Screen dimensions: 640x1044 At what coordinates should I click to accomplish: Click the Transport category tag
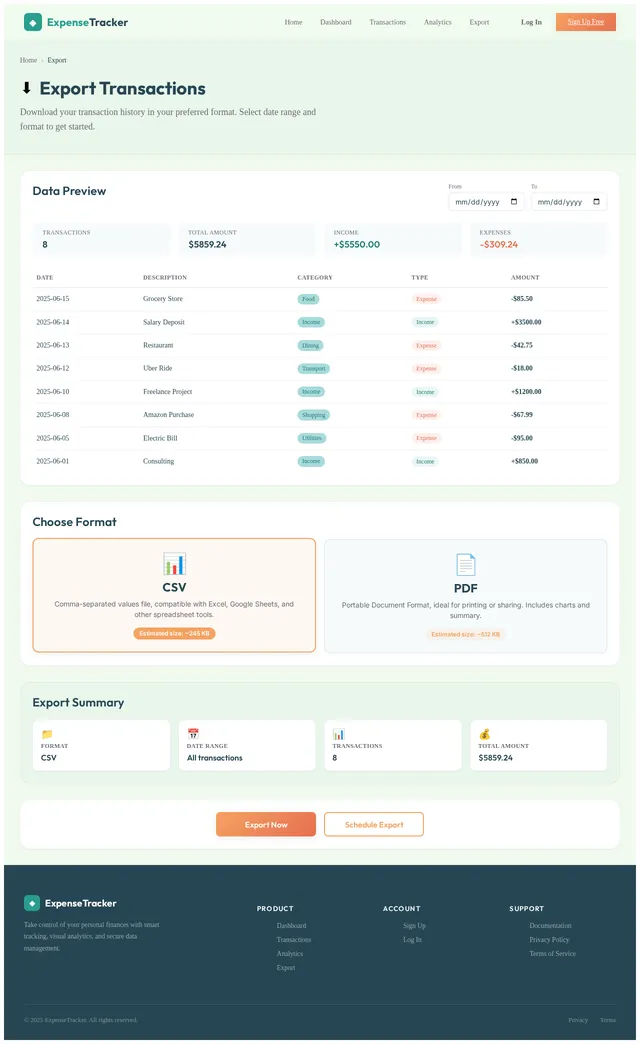(x=314, y=369)
